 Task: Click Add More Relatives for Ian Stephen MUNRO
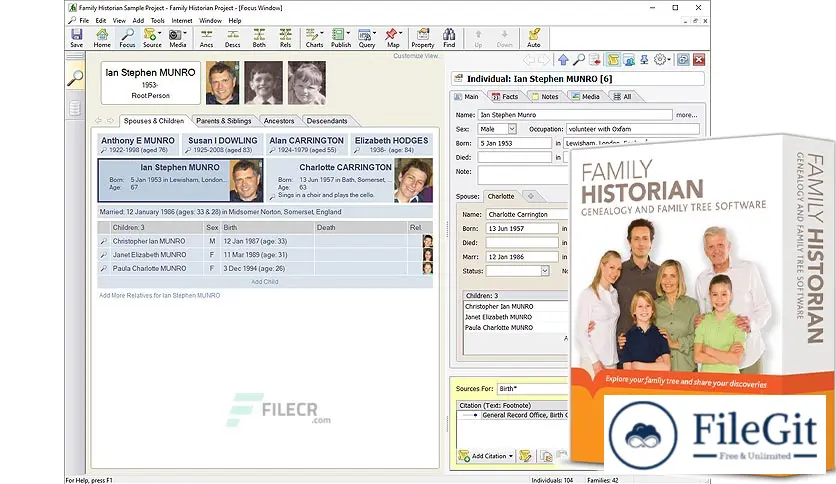pyautogui.click(x=159, y=295)
